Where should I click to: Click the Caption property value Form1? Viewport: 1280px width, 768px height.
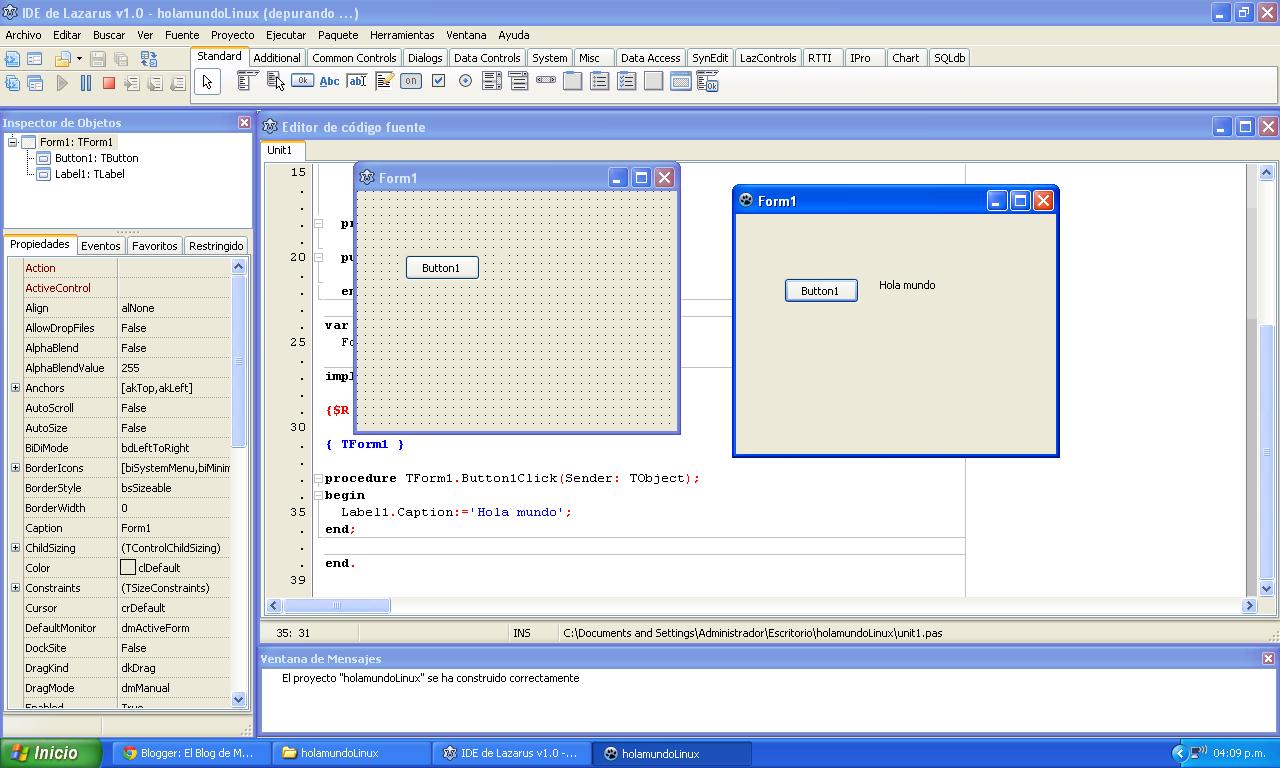click(x=175, y=528)
